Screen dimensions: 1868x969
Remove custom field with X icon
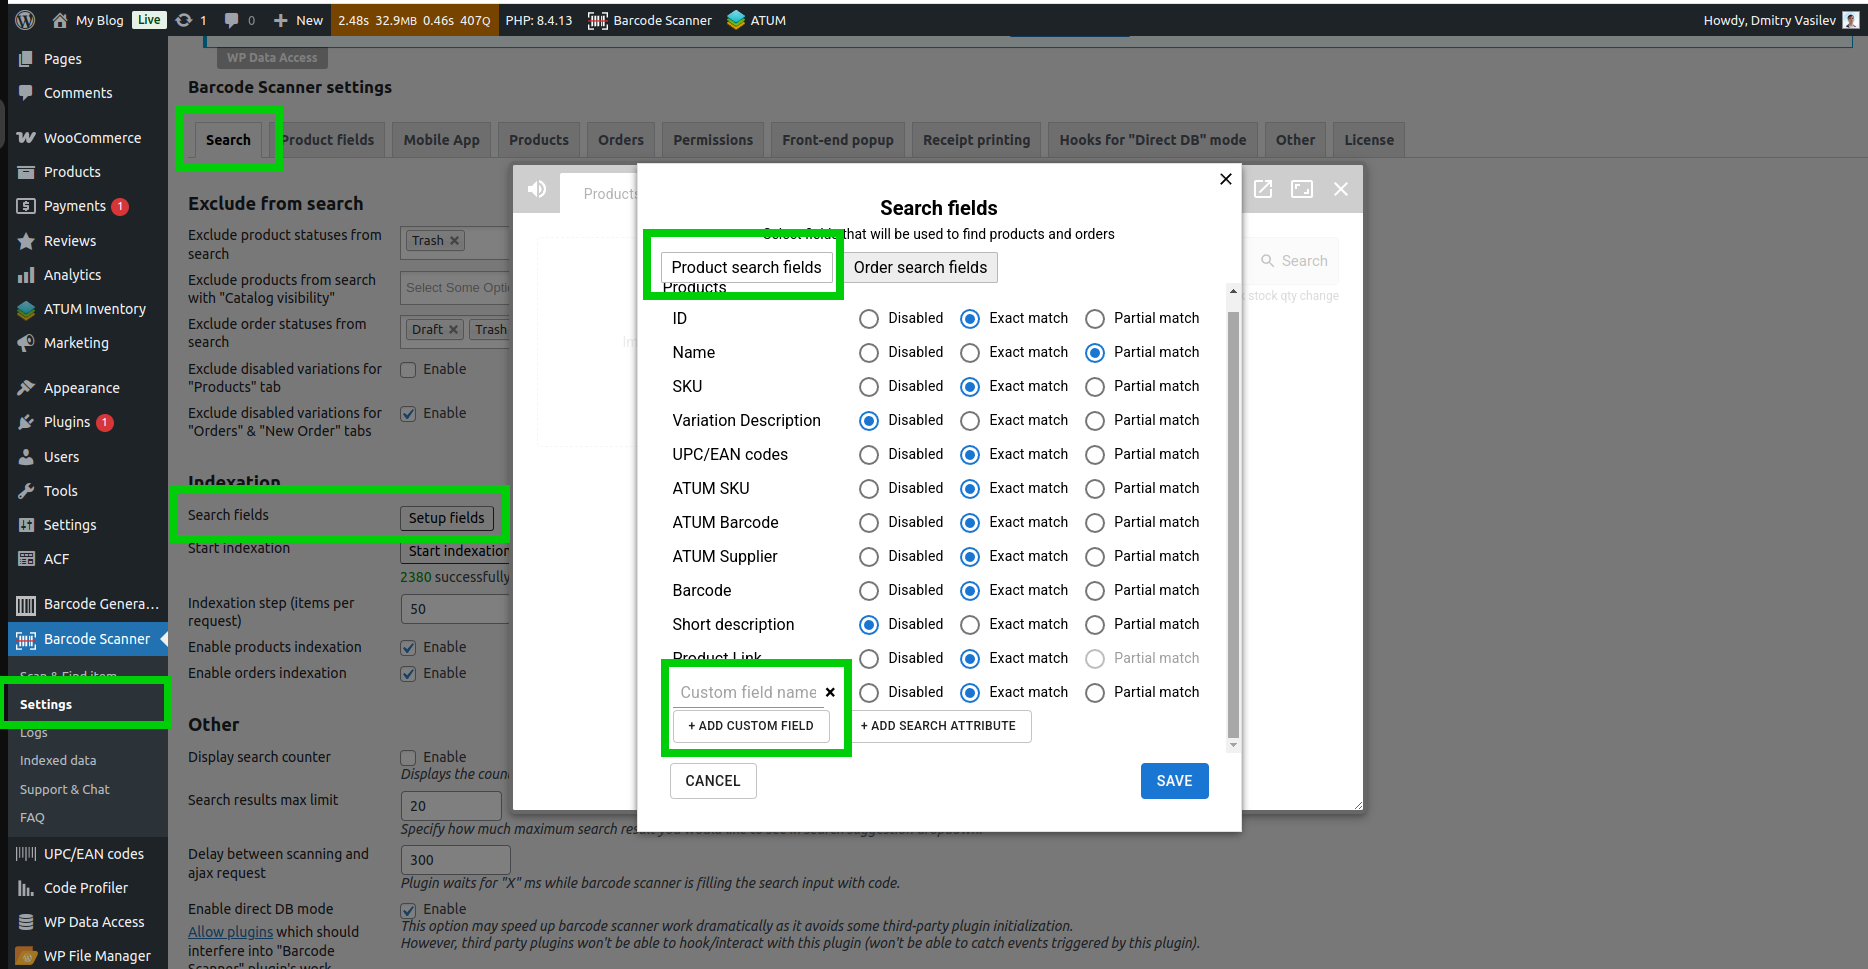830,692
